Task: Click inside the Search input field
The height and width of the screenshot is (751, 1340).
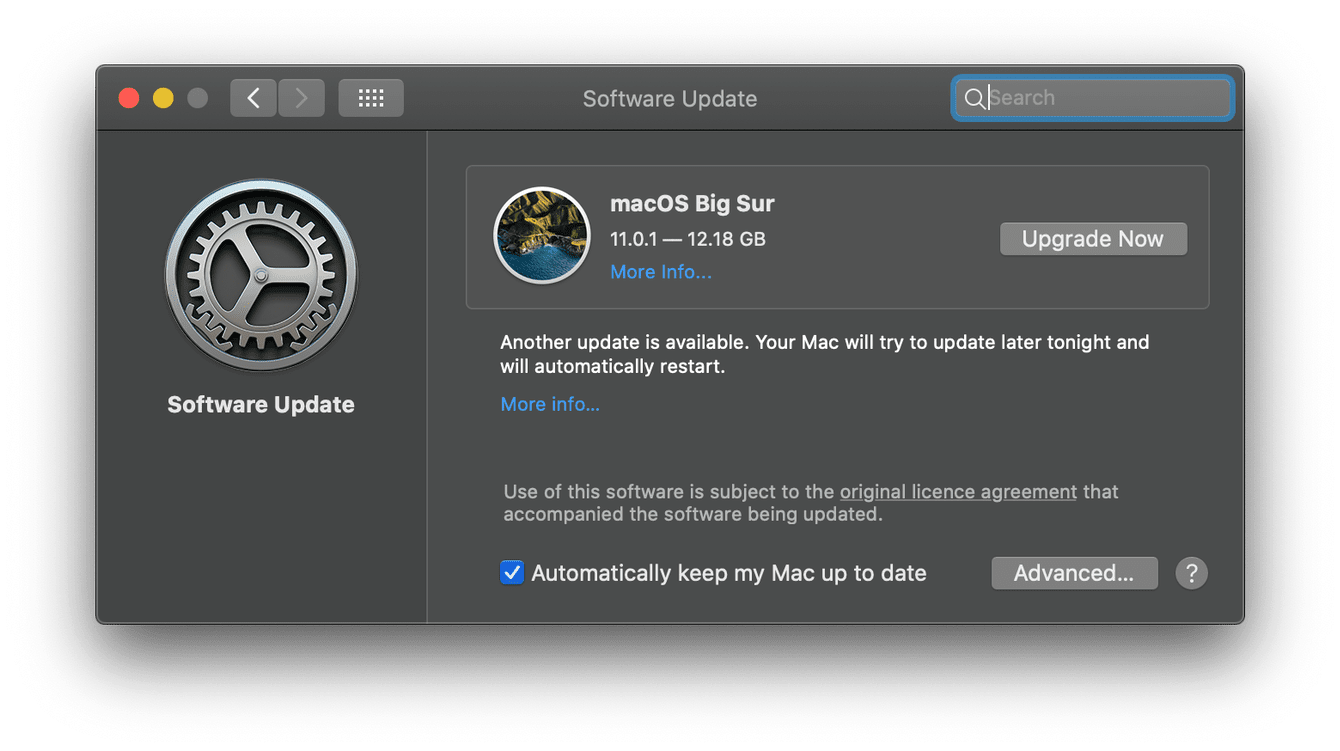Action: point(1090,97)
